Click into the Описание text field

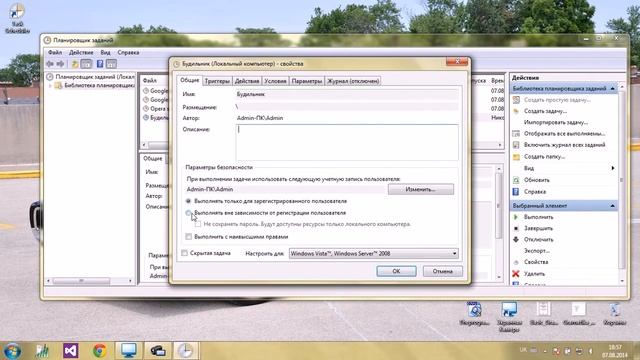pyautogui.click(x=347, y=142)
